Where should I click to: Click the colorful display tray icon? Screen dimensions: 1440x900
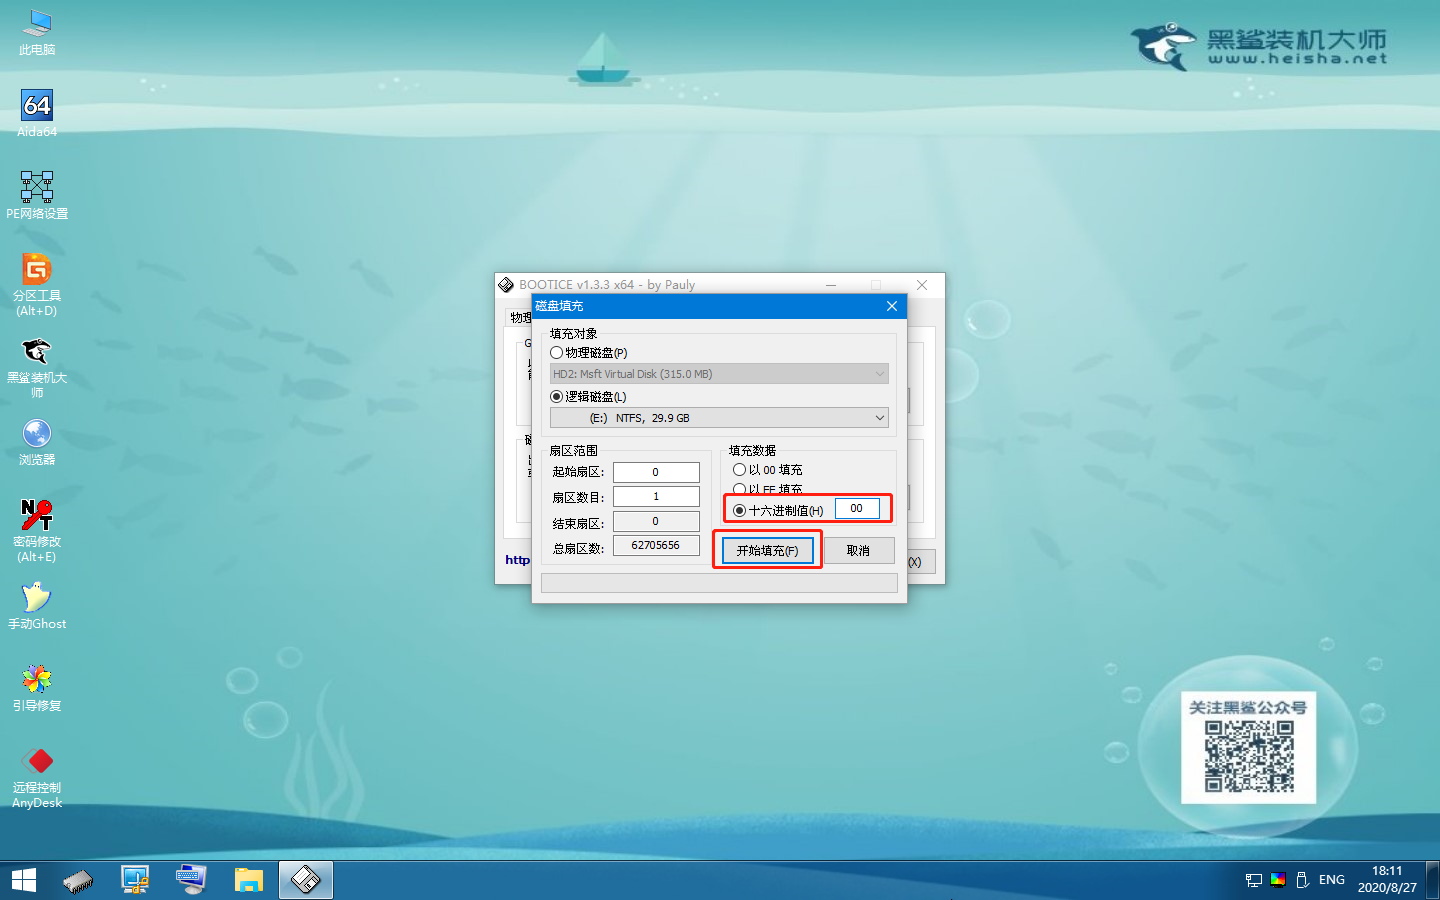click(x=1278, y=880)
